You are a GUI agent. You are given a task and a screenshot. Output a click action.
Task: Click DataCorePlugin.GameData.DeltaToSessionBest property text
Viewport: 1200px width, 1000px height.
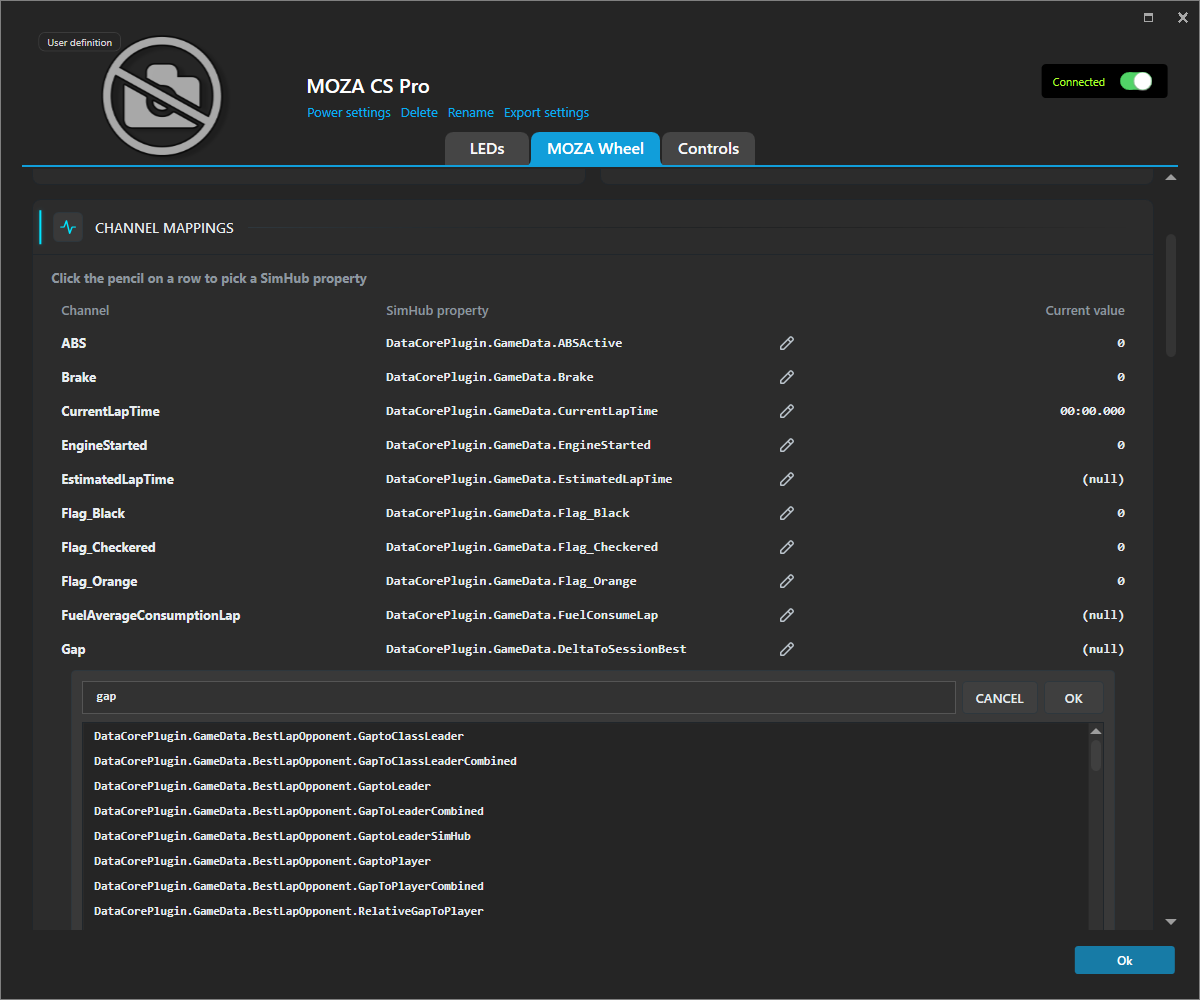click(536, 649)
